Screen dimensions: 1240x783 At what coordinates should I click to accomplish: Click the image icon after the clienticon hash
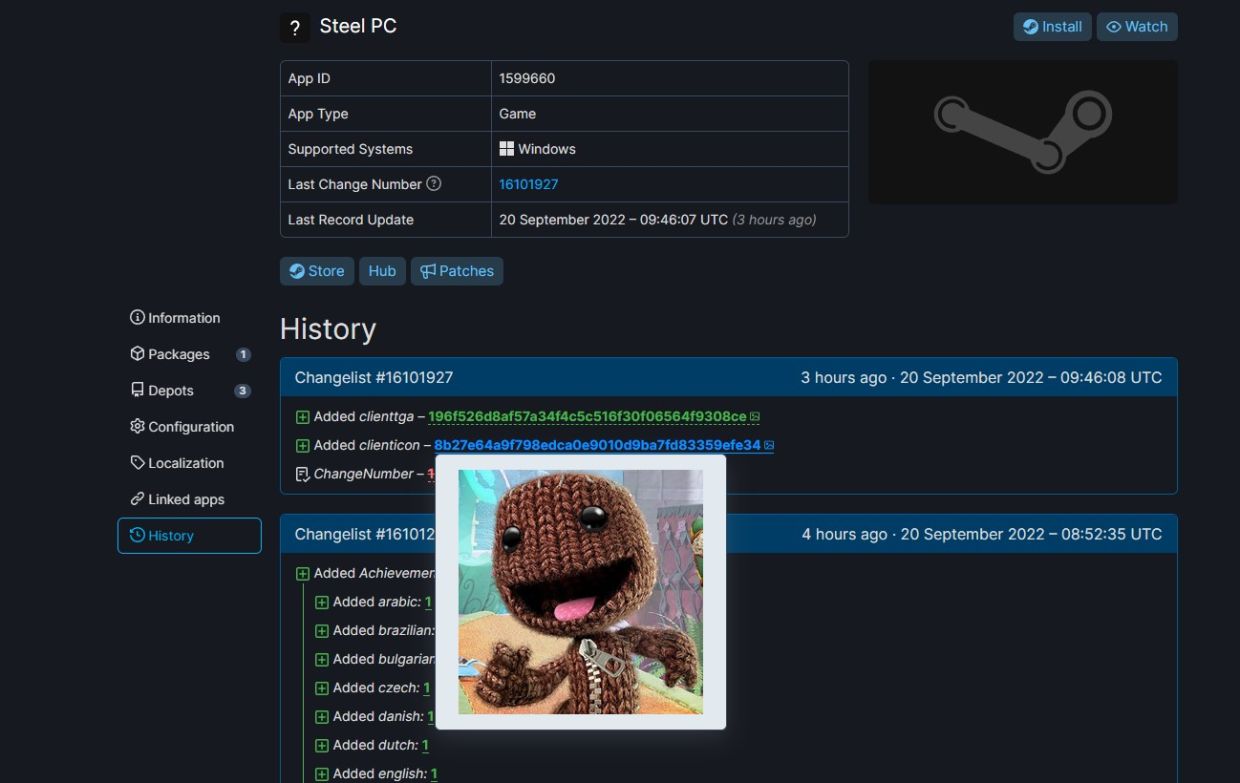coord(769,445)
